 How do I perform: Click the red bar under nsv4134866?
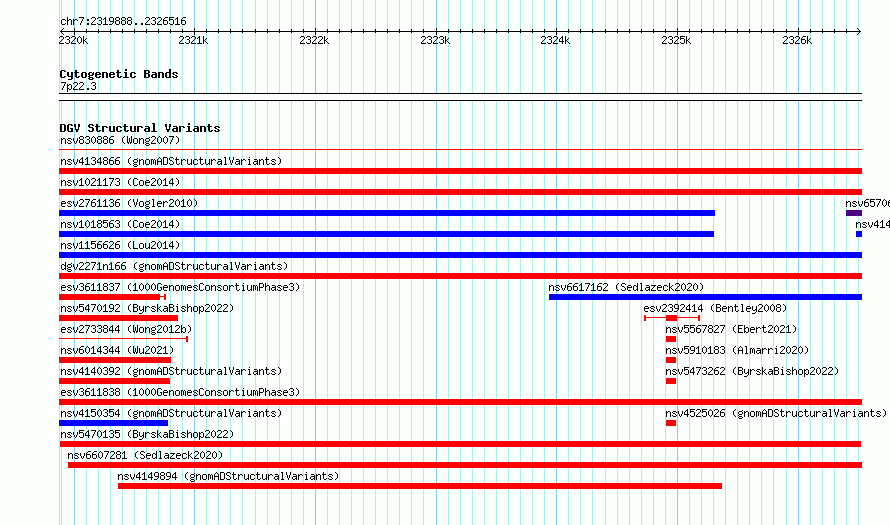460,171
